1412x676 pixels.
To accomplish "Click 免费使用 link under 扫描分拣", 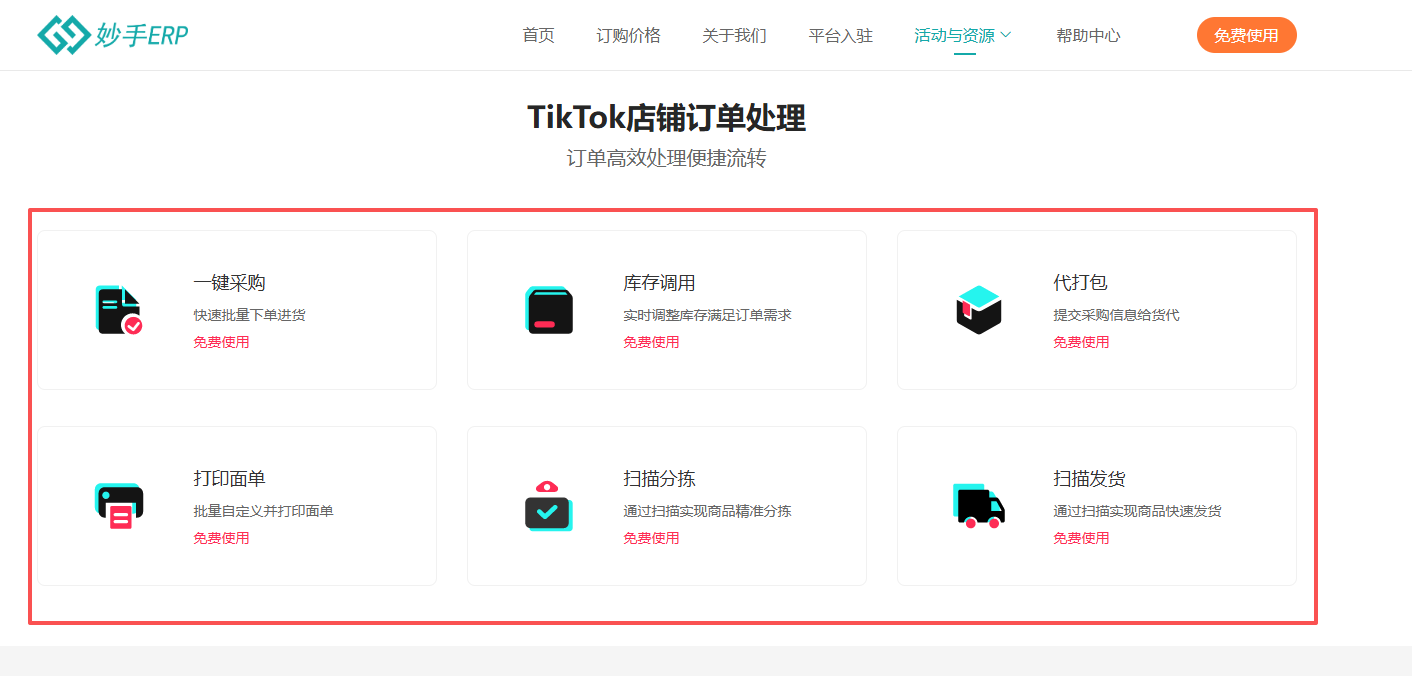I will [651, 538].
